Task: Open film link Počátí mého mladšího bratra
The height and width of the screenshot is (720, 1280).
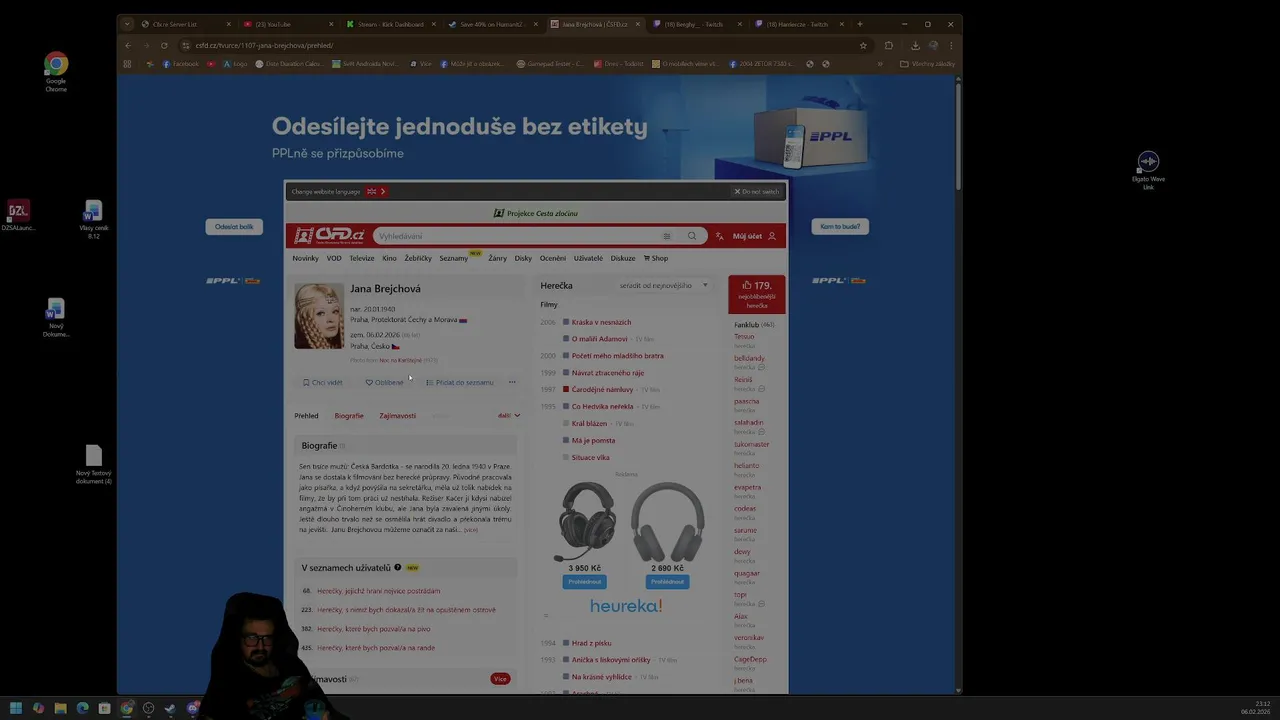Action: click(x=617, y=355)
